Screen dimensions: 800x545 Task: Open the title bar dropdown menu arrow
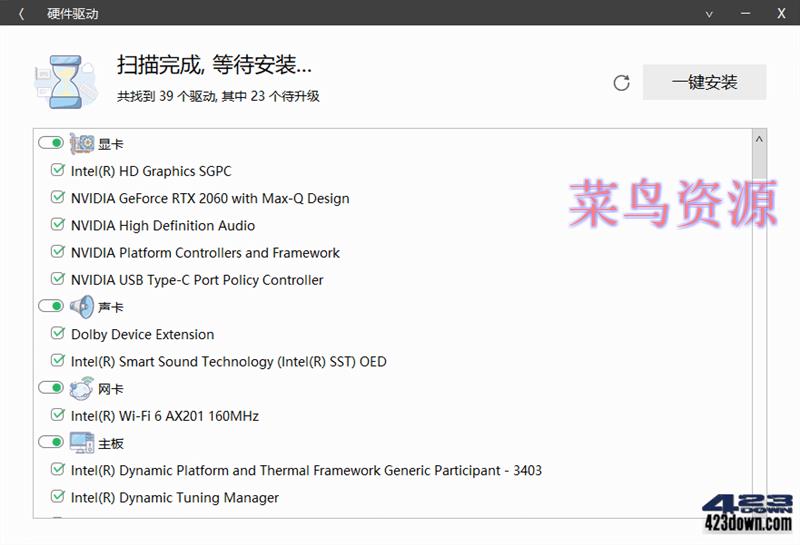[x=709, y=14]
